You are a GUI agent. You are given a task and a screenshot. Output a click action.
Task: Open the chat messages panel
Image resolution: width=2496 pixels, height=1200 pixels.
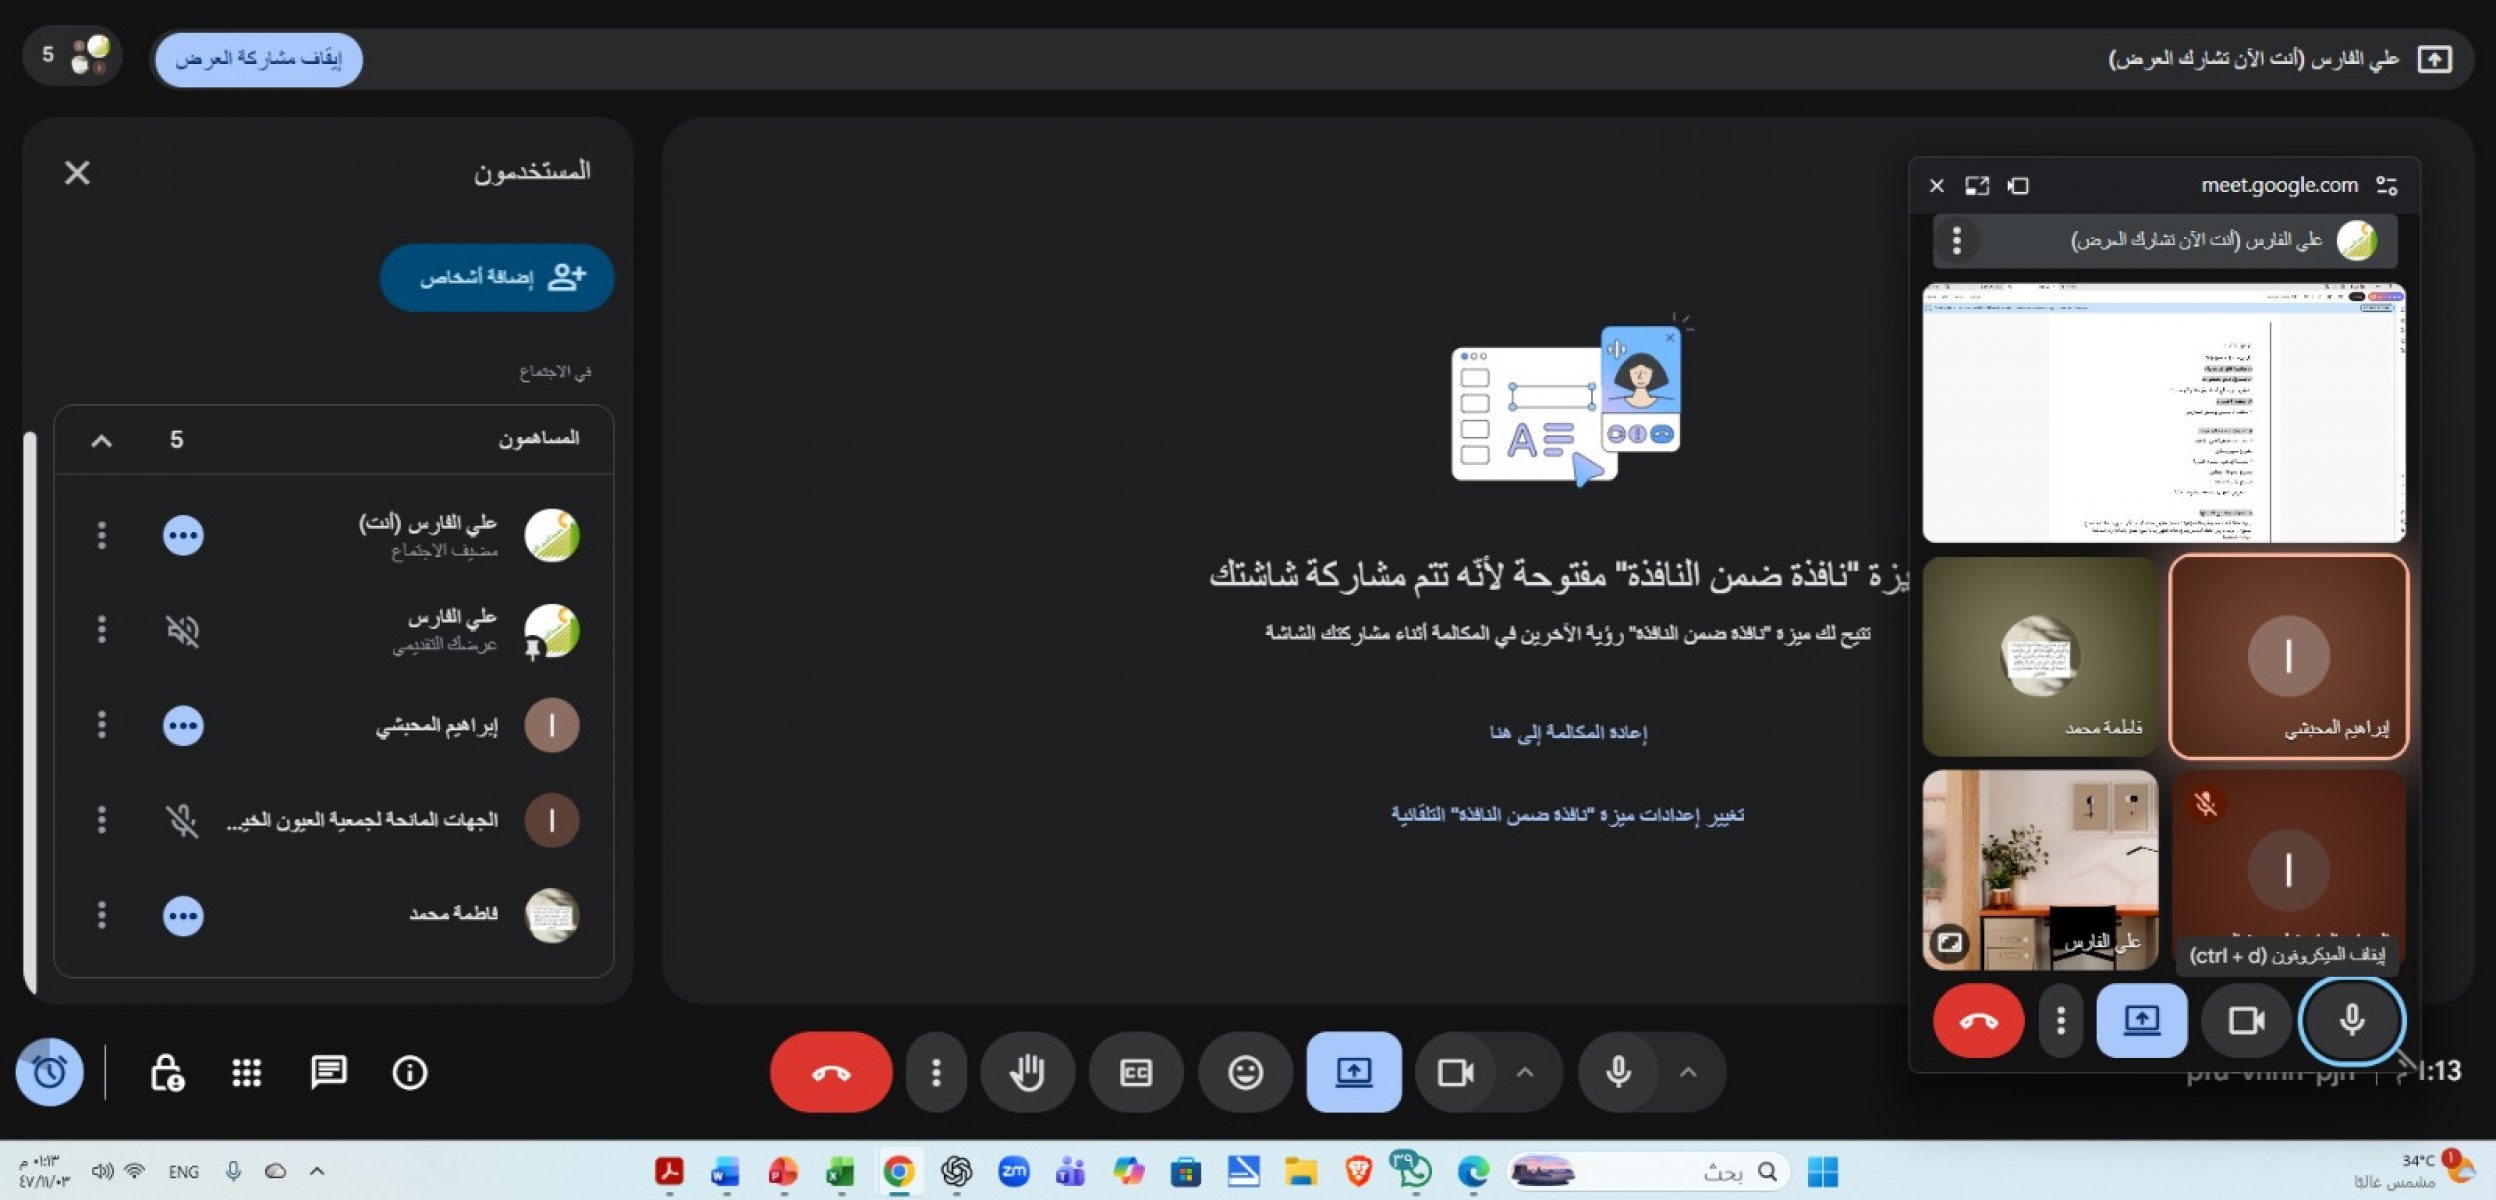coord(328,1073)
